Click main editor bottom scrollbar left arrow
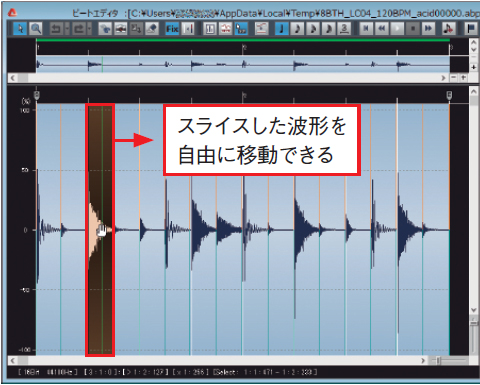 (13, 360)
